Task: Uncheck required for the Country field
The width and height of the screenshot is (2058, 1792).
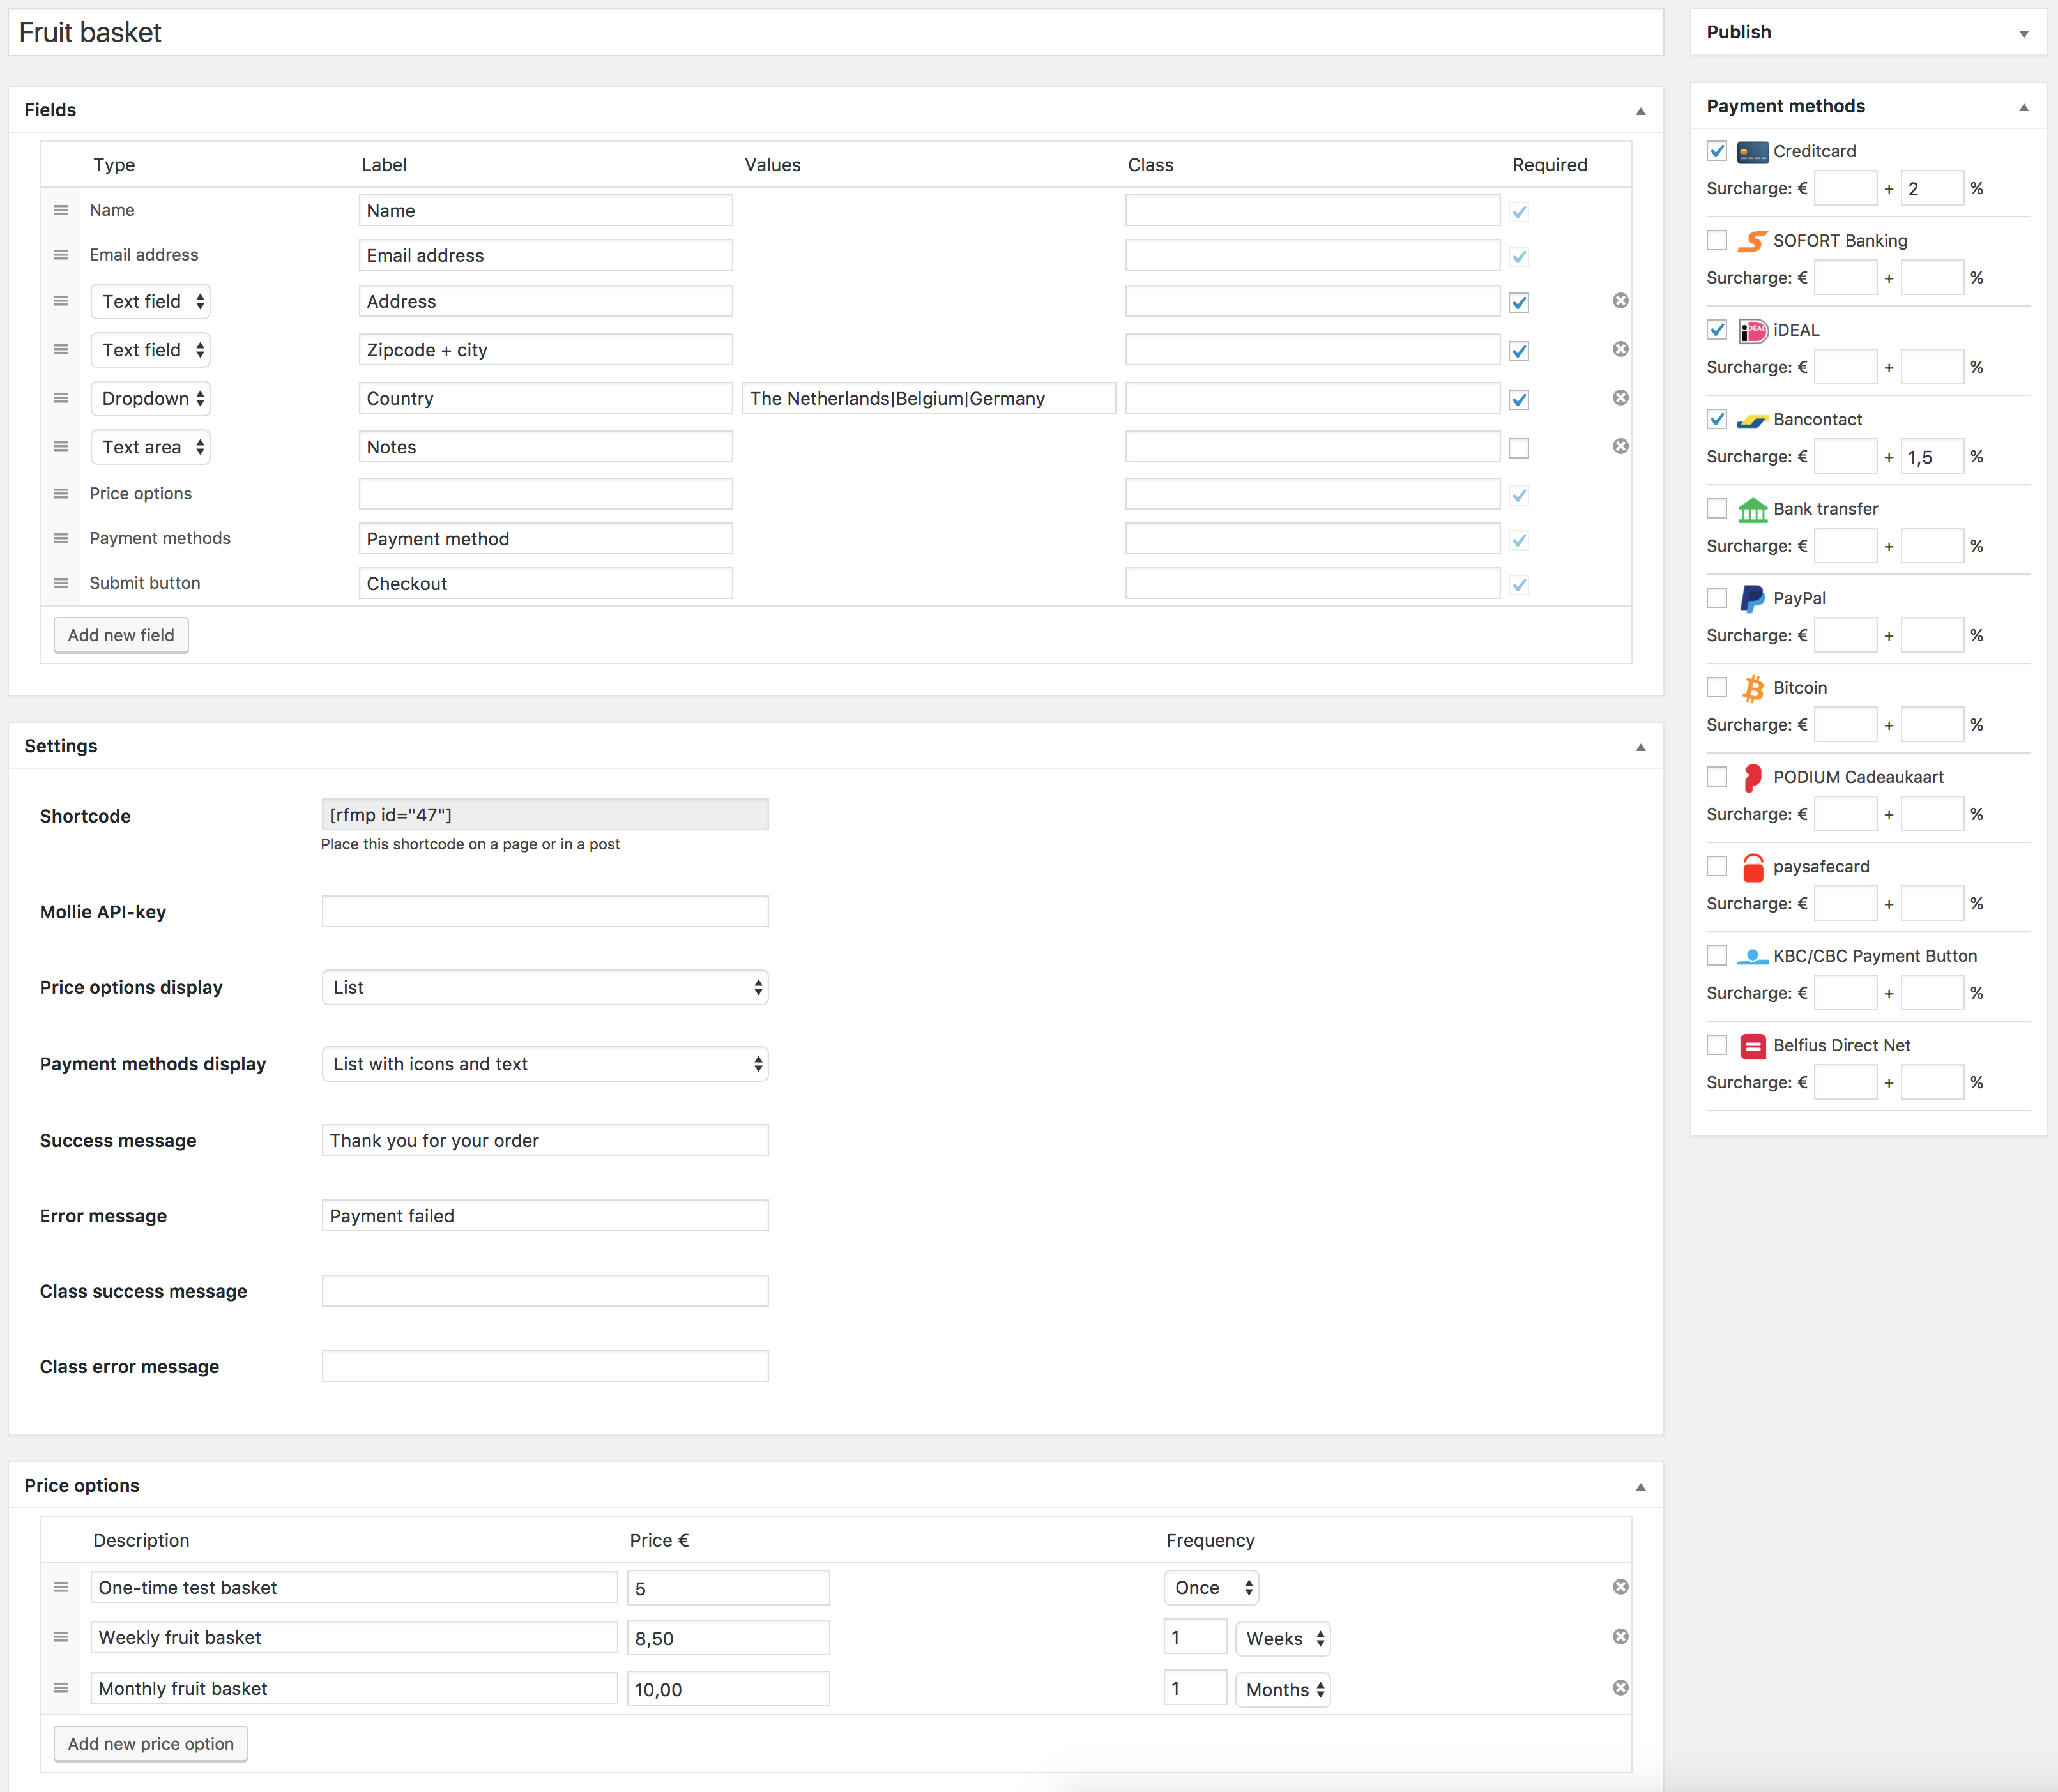Action: 1519,399
